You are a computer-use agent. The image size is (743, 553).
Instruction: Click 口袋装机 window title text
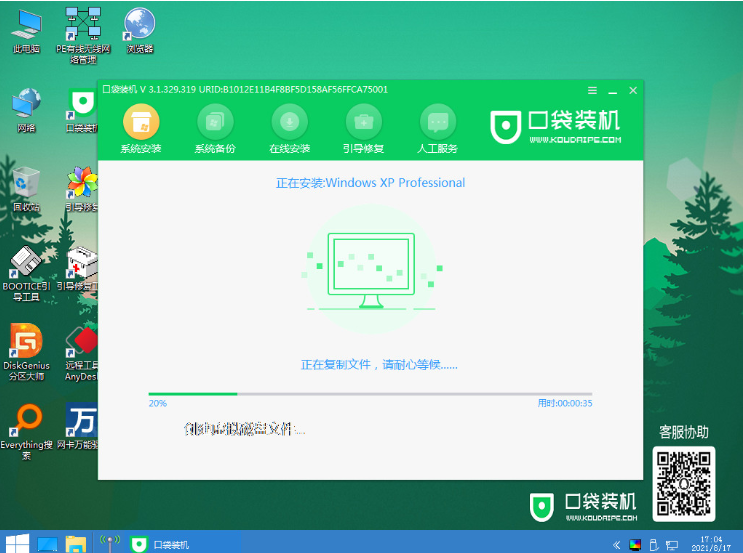245,90
